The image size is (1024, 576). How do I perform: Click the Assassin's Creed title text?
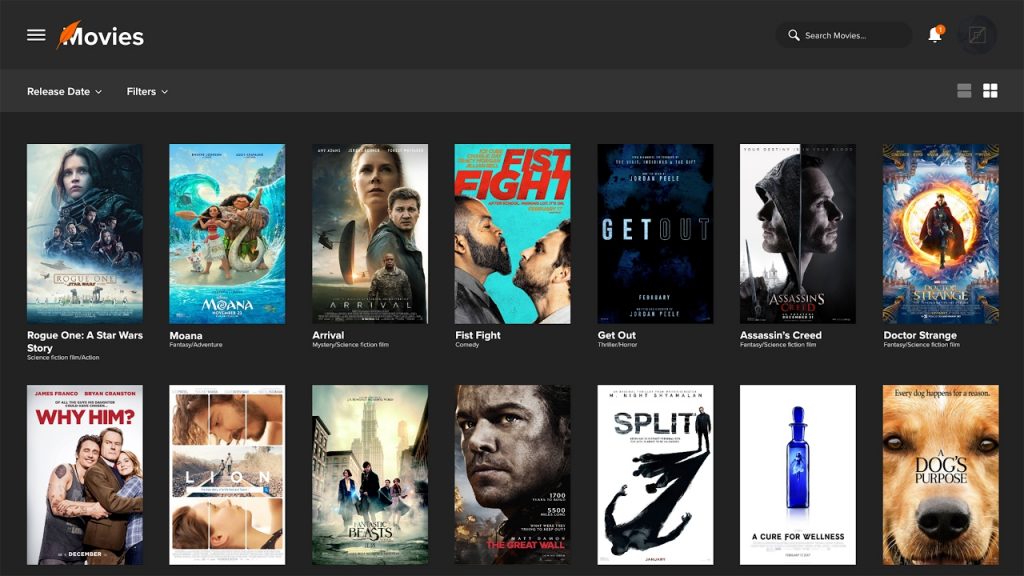click(780, 335)
